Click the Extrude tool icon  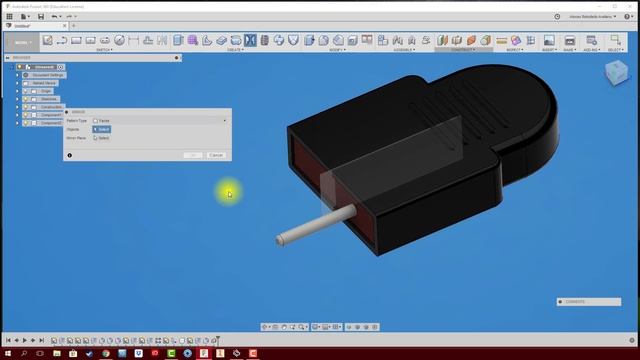point(178,40)
